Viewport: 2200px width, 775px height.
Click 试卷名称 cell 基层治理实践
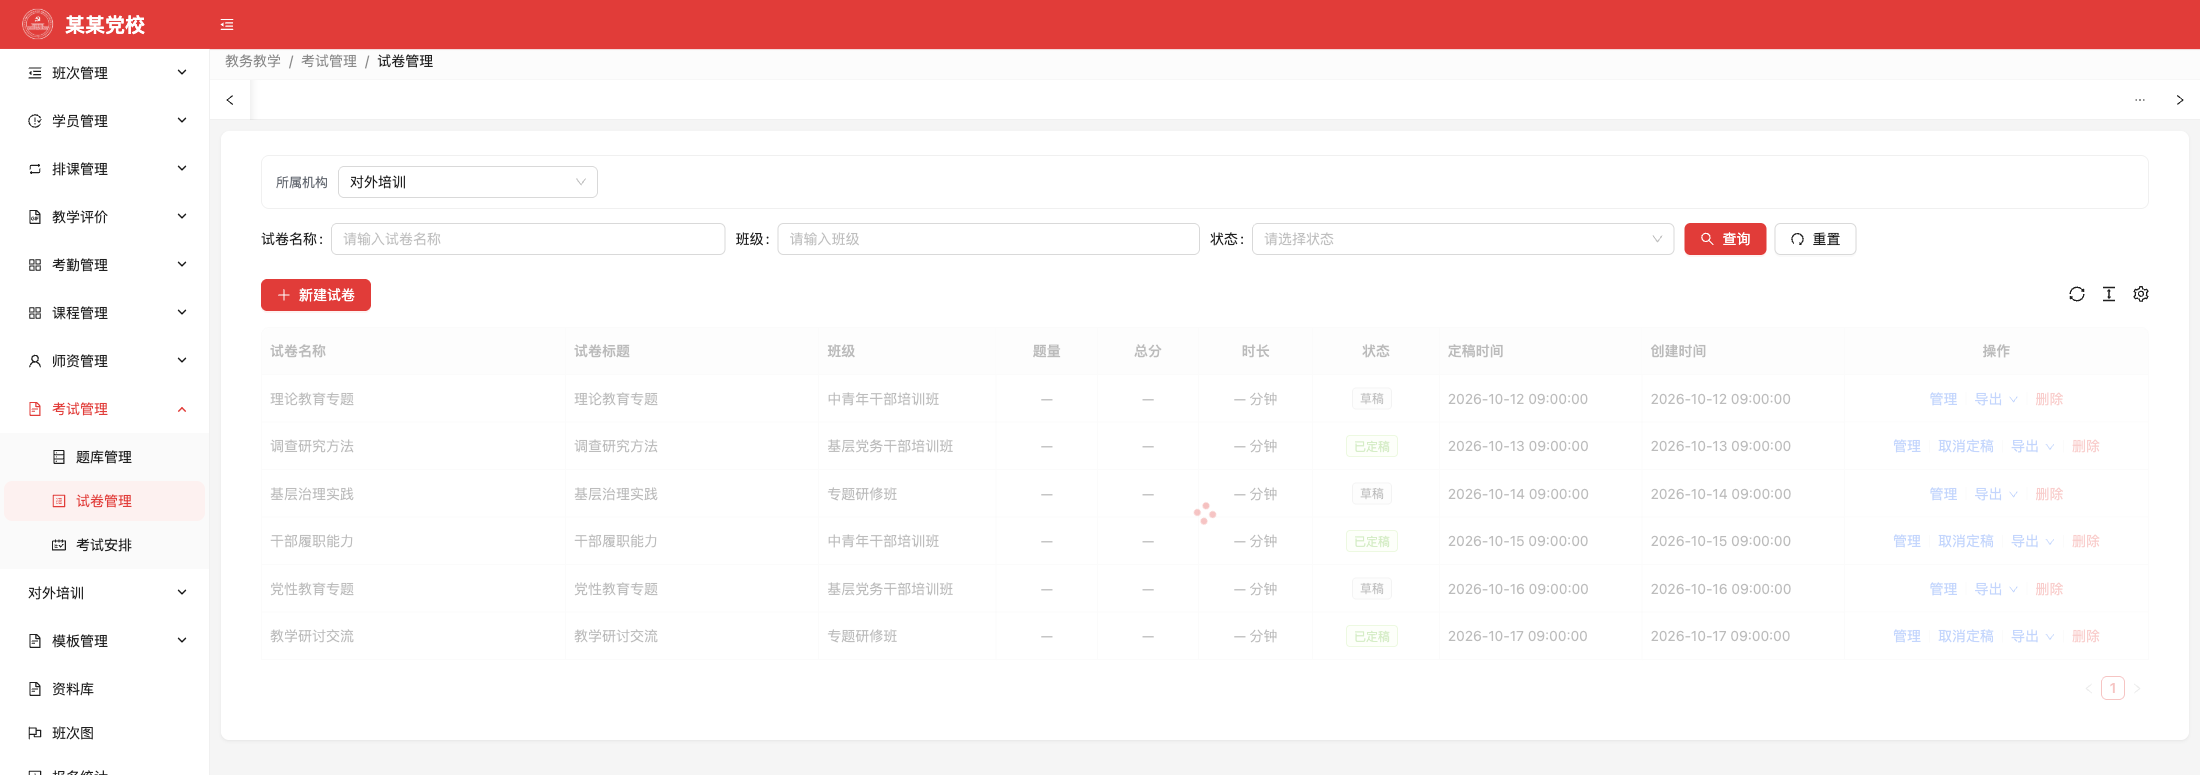tap(312, 494)
